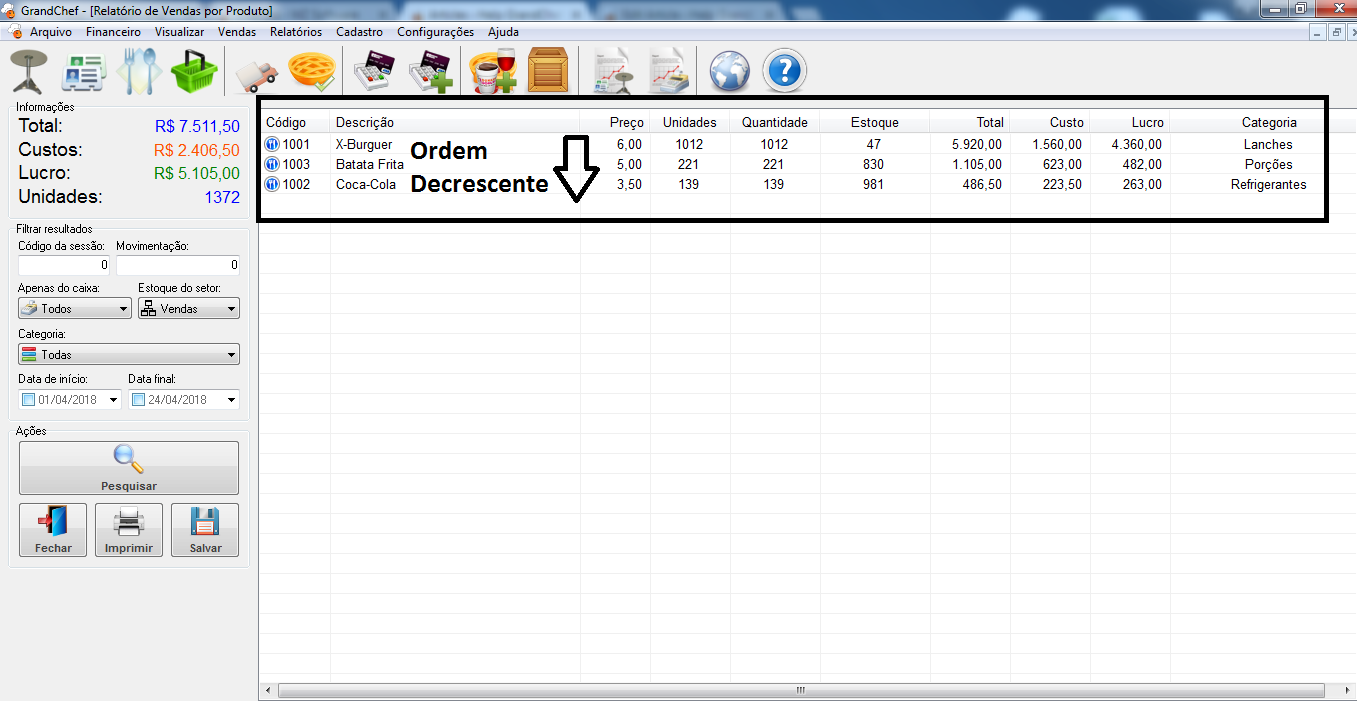This screenshot has width=1357, height=701.
Task: Open the Relatórios menu
Action: tap(296, 32)
